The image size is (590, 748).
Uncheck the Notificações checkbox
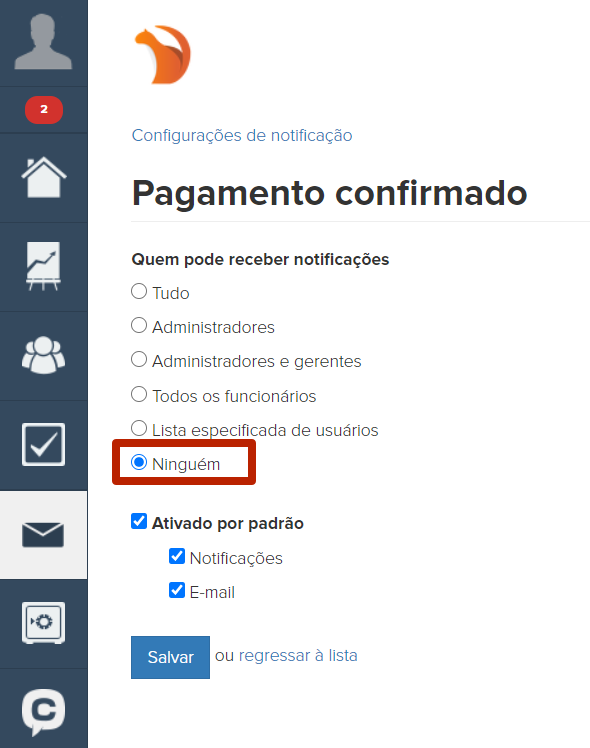(x=177, y=556)
